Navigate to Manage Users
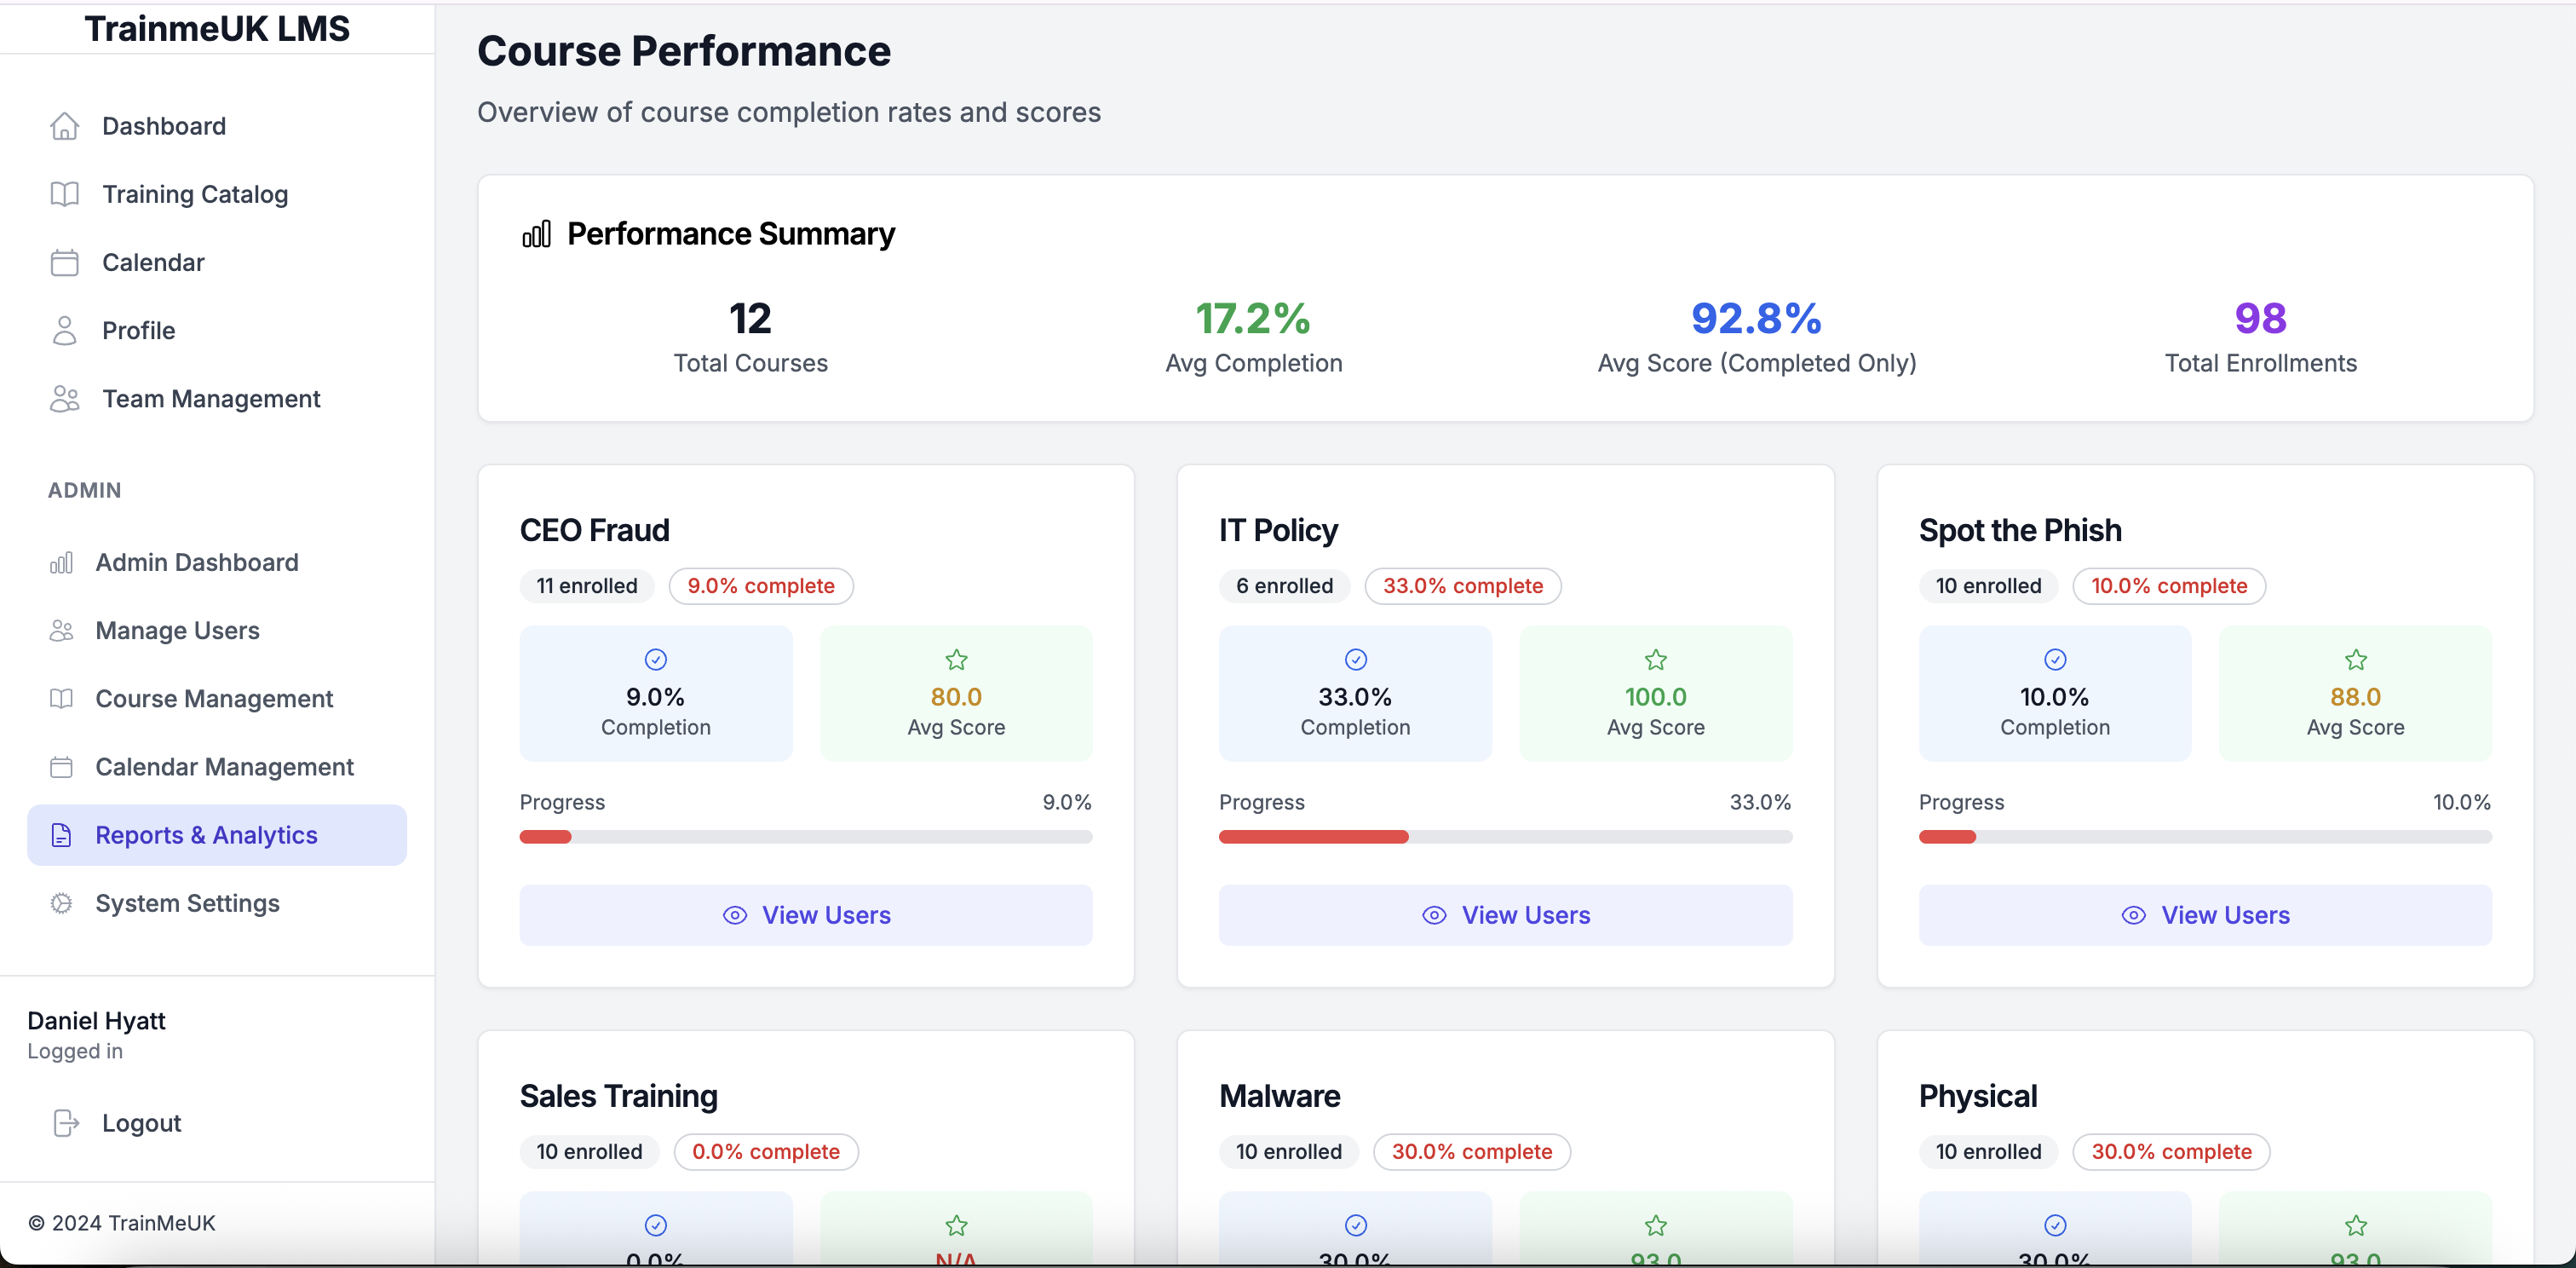Viewport: 2576px width, 1268px height. click(x=217, y=630)
